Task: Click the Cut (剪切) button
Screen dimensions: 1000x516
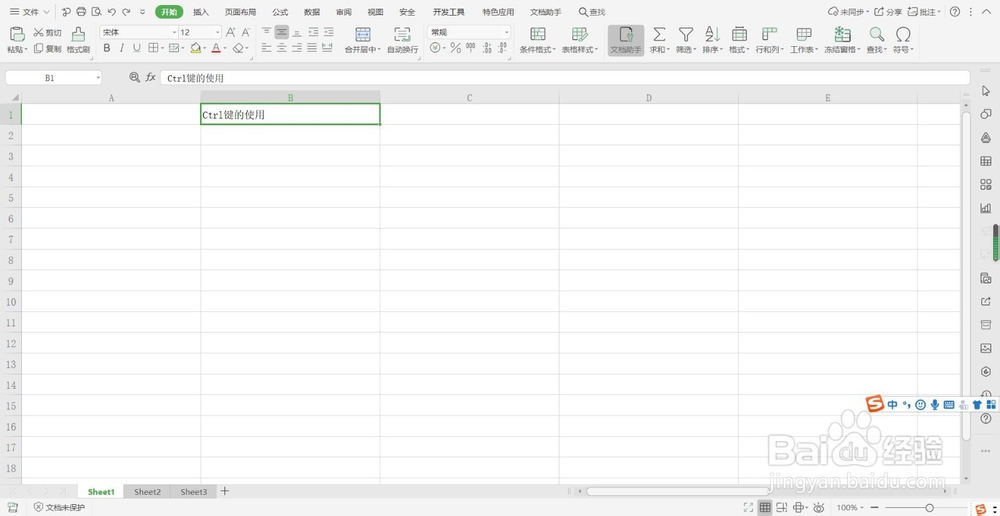Action: coord(47,33)
